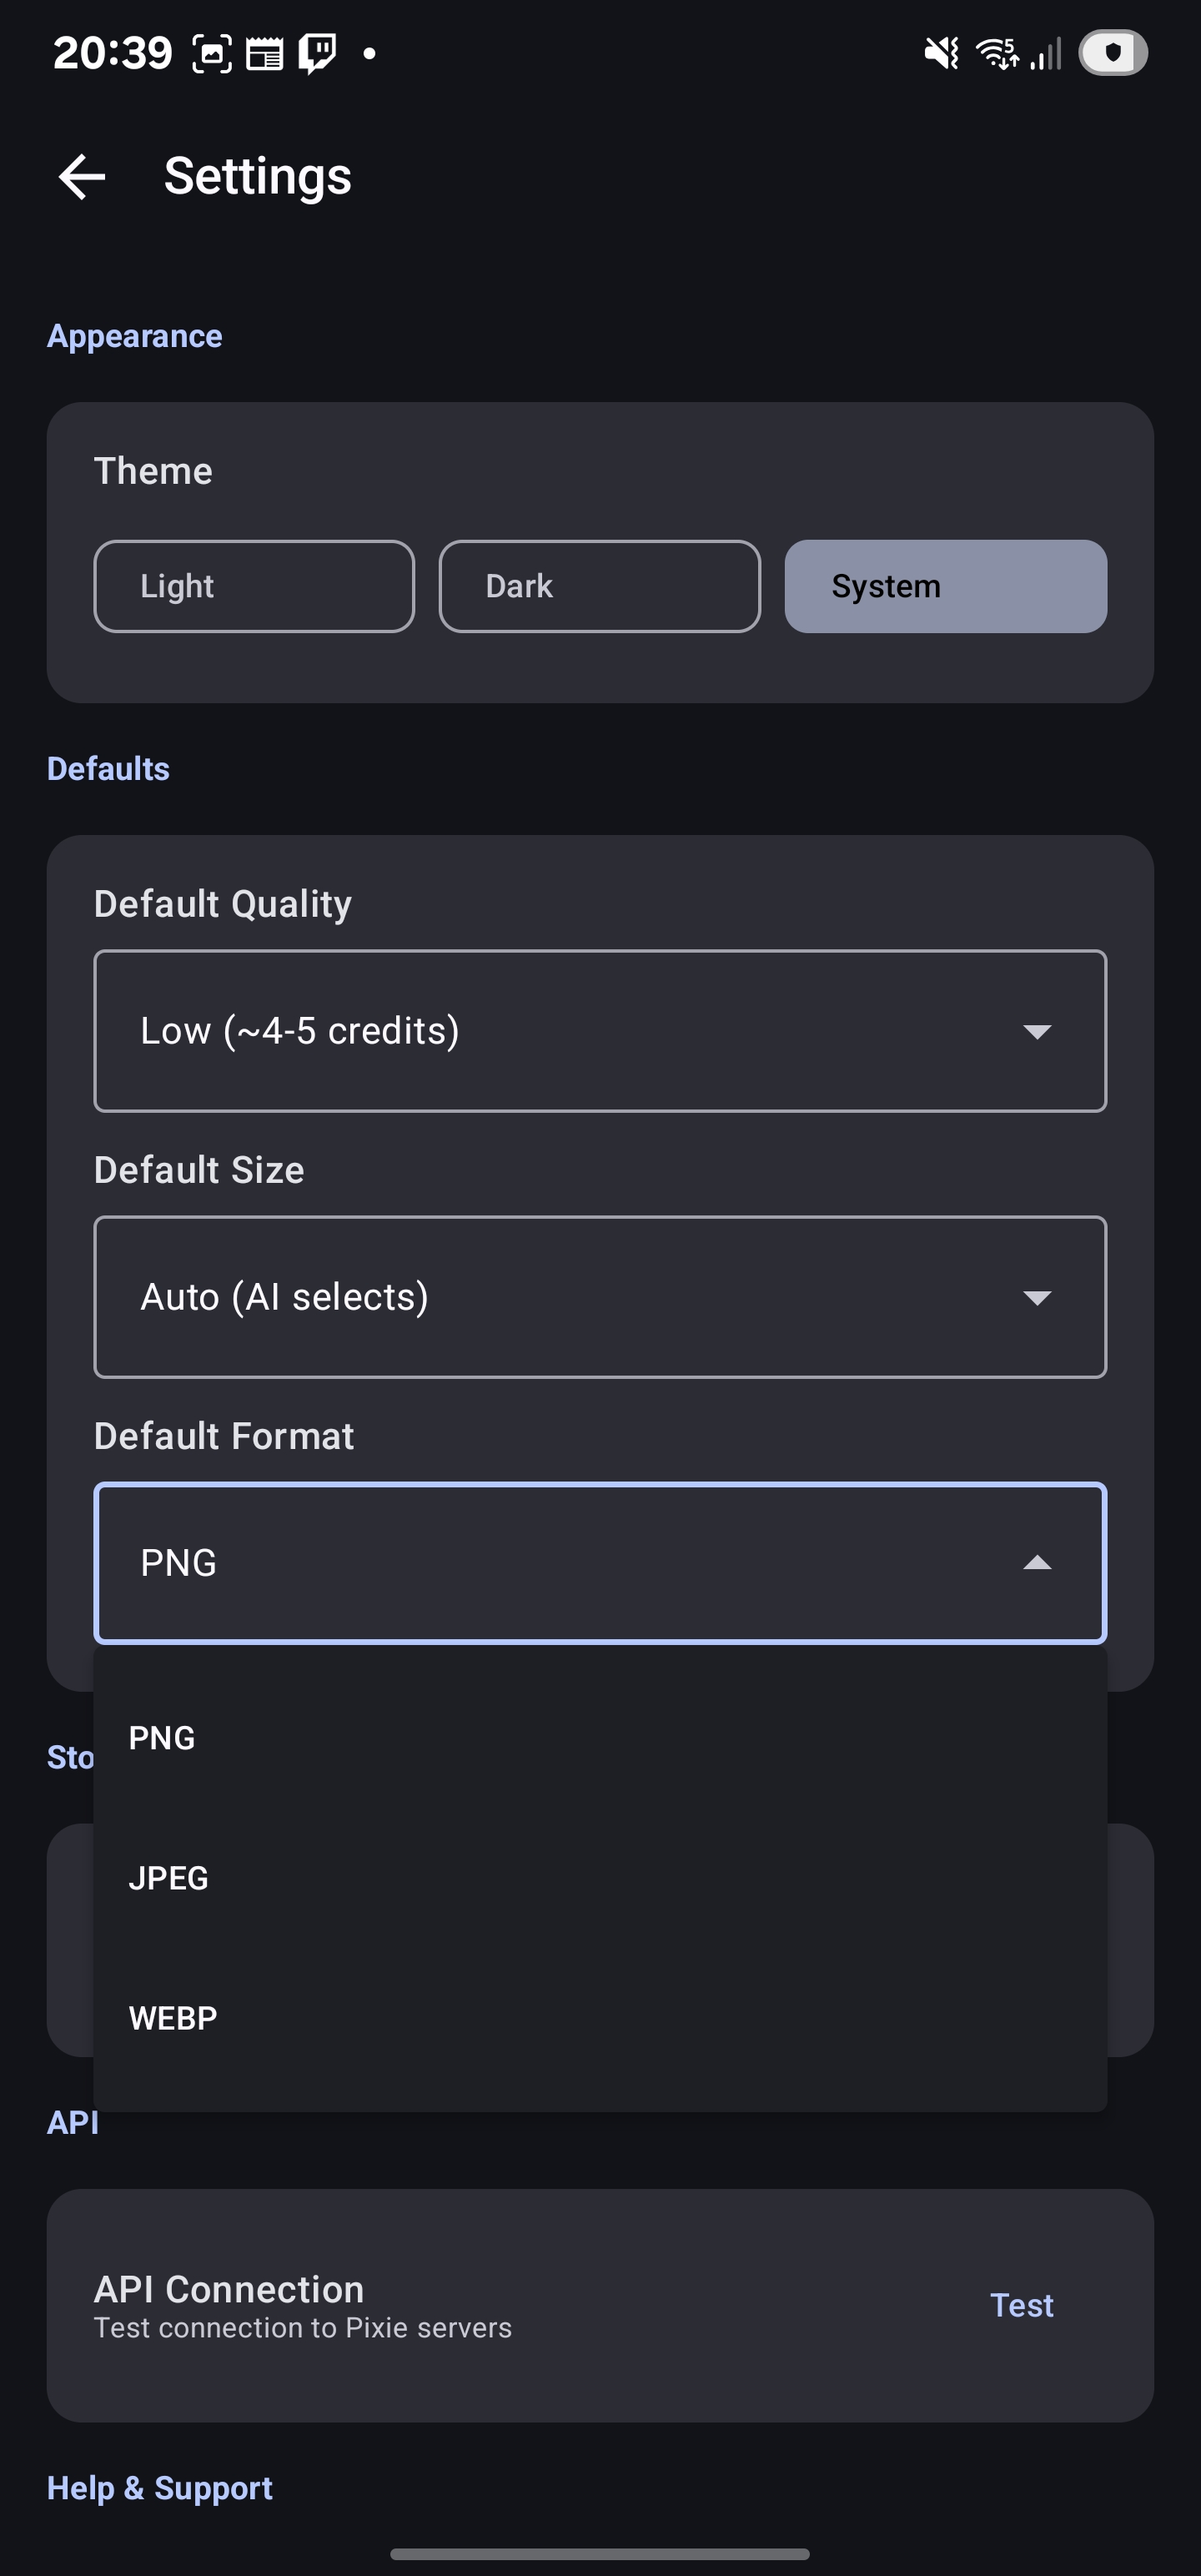Tap the cellular signal bars icon
1201x2576 pixels.
1046,53
